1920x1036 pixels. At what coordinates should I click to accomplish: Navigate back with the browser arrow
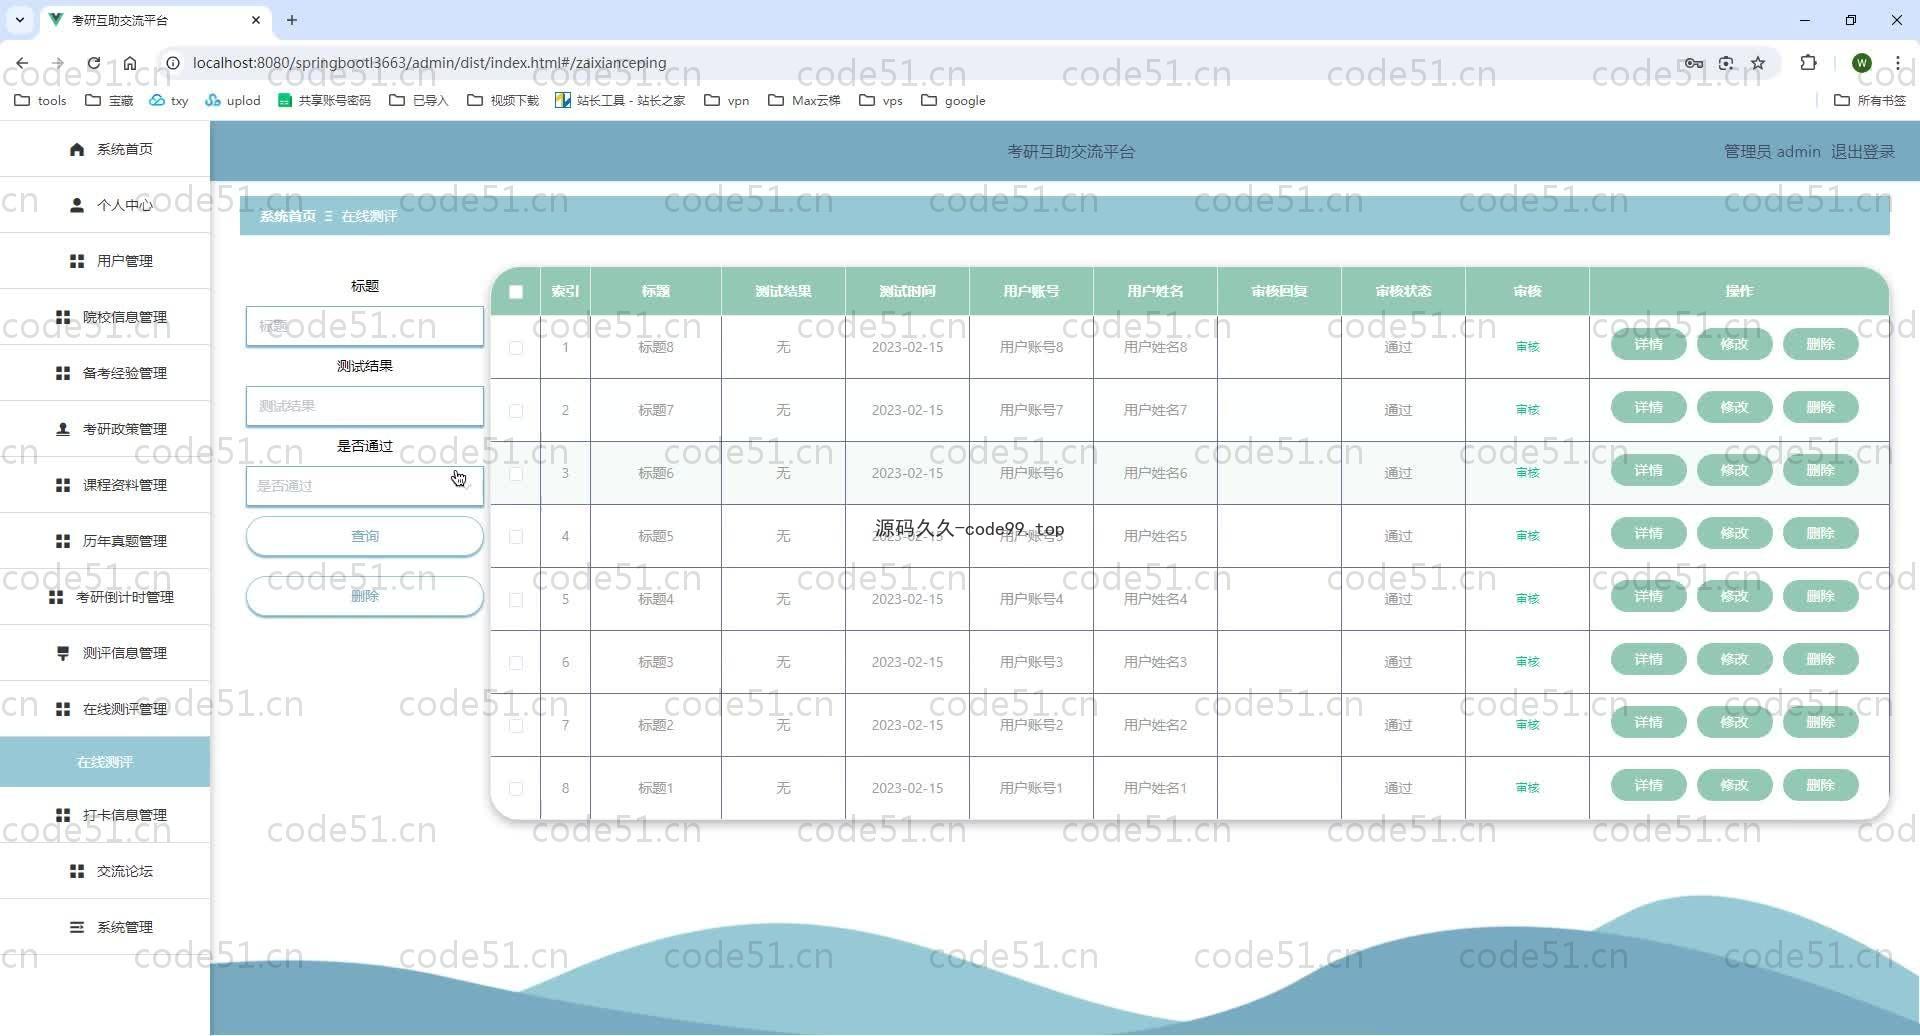click(22, 63)
